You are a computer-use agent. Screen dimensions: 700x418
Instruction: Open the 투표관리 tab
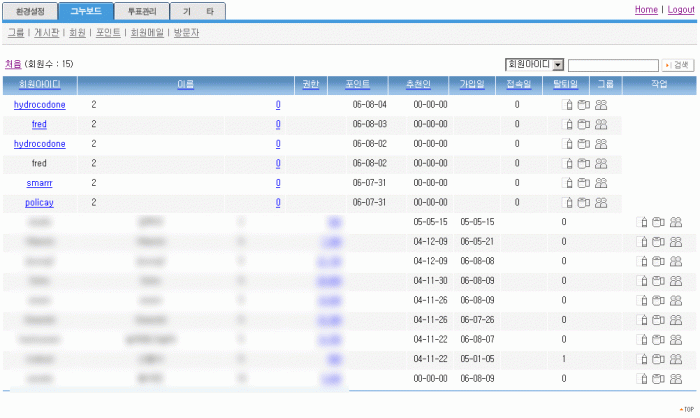click(x=141, y=11)
